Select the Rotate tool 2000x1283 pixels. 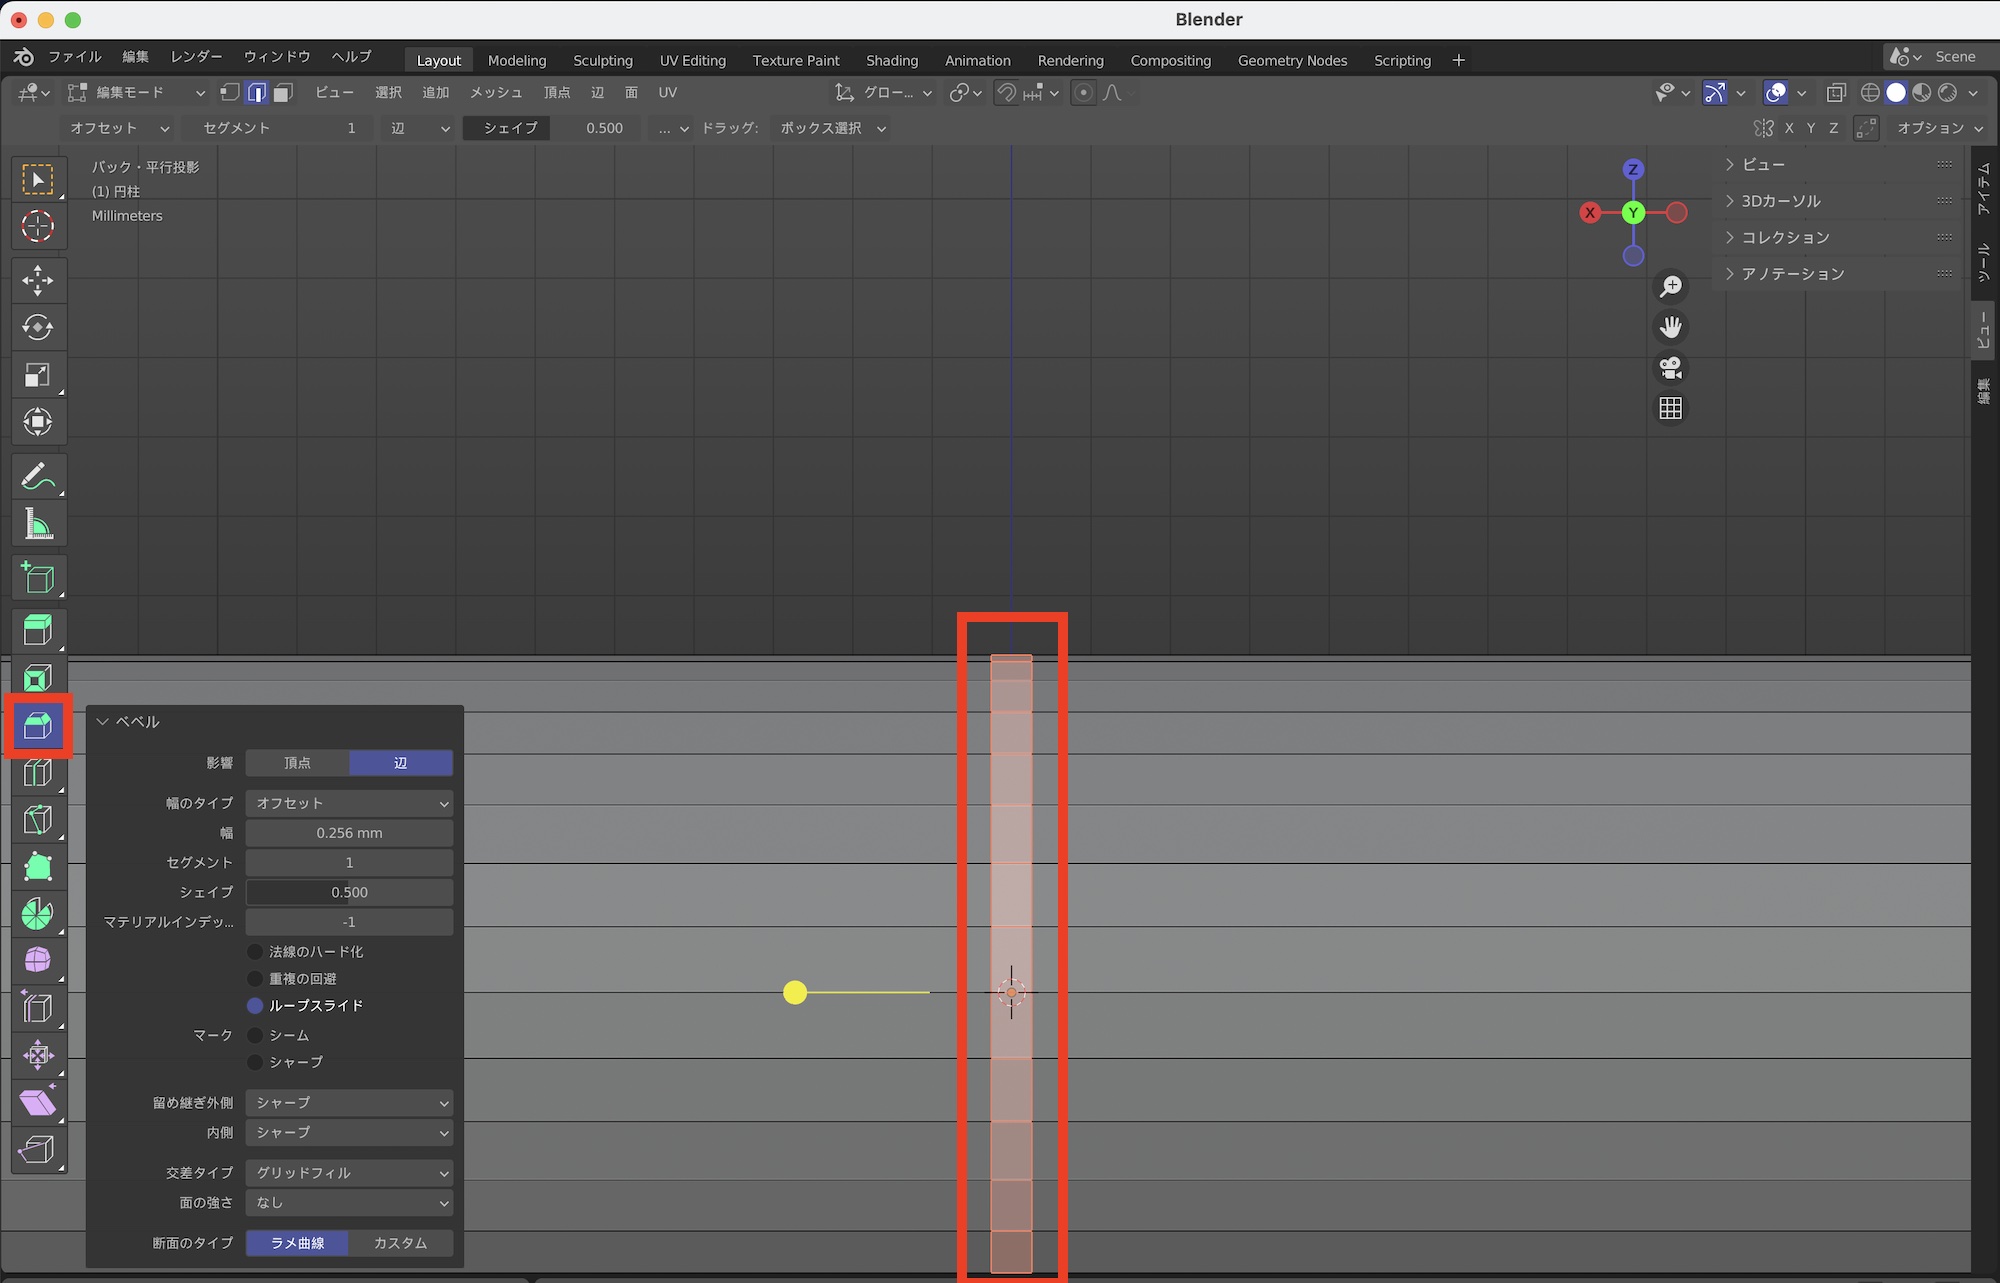[x=38, y=327]
